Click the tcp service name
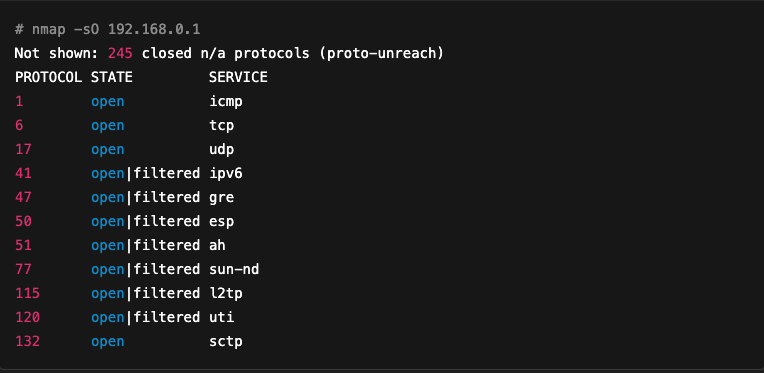Screen dimensions: 764x373 coord(222,126)
